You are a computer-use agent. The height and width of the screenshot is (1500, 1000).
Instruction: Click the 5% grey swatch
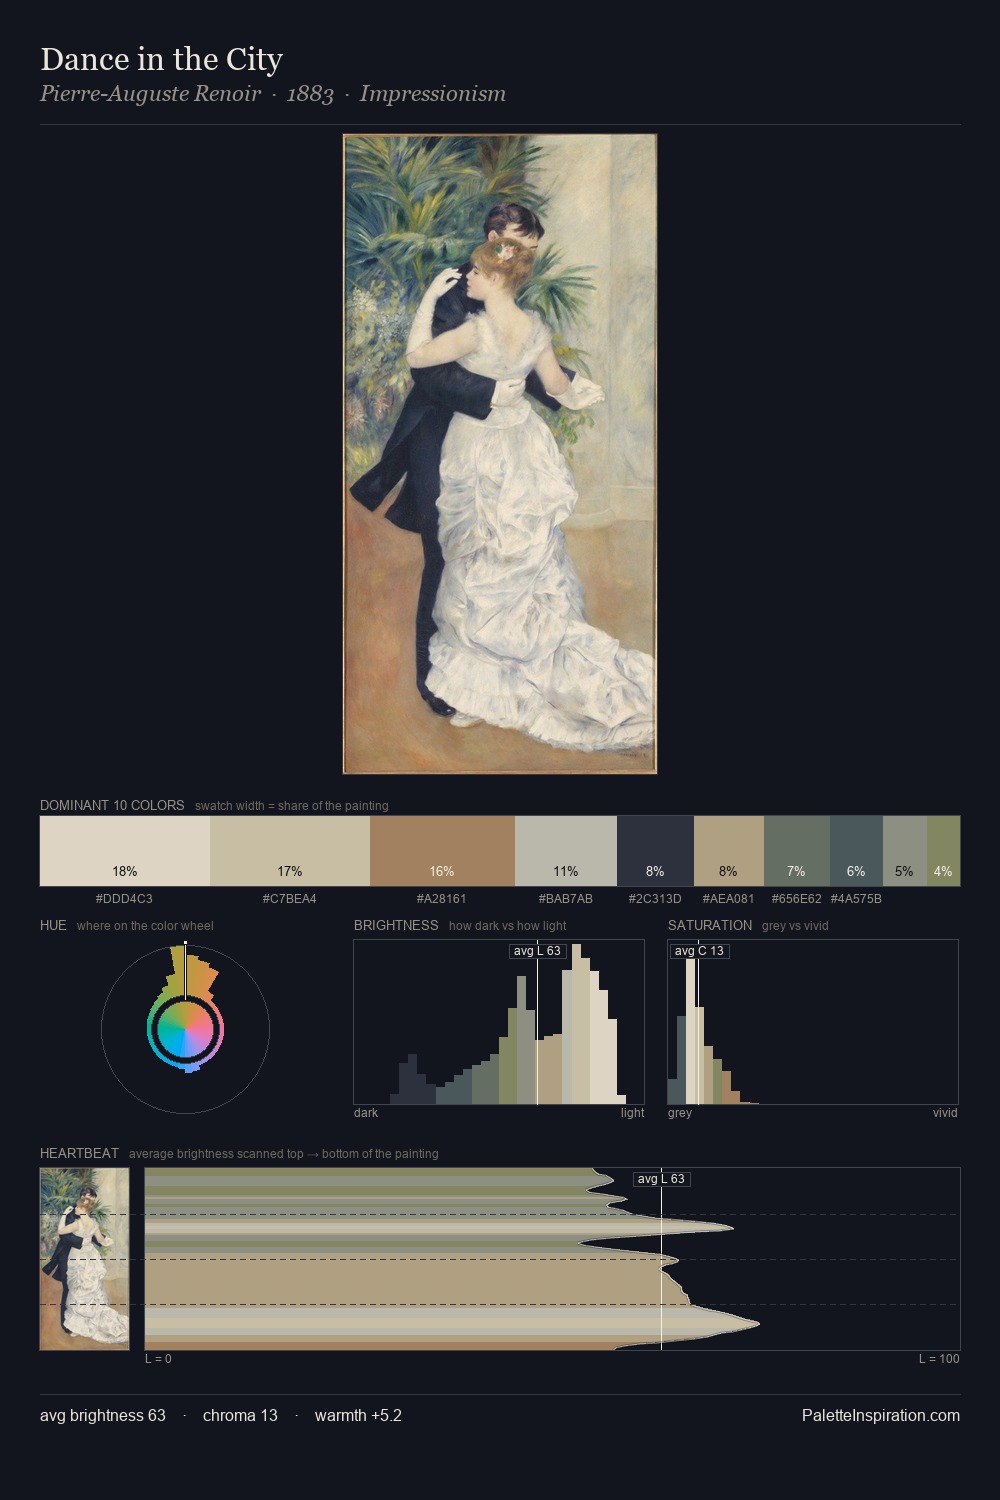point(905,851)
